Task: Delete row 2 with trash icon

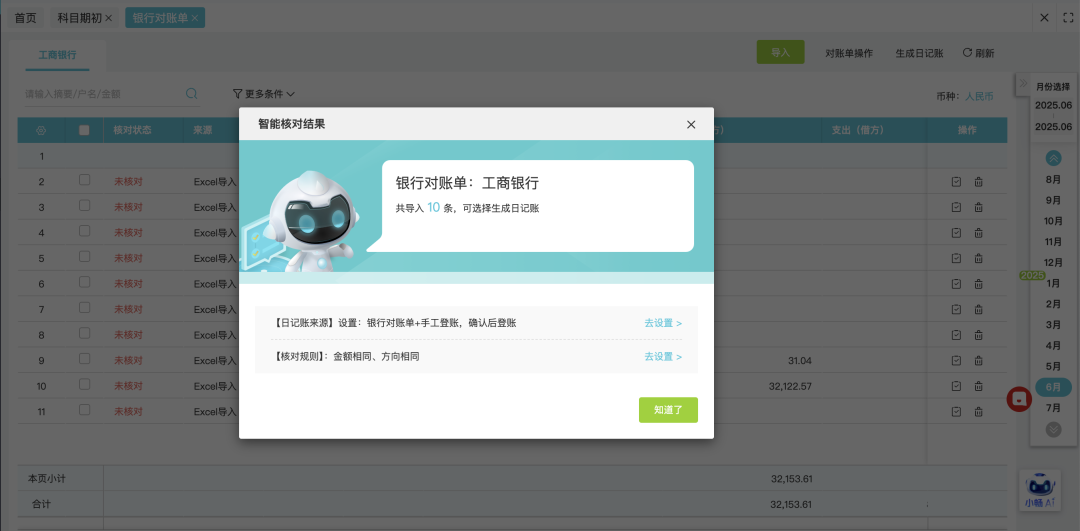Action: [x=978, y=182]
